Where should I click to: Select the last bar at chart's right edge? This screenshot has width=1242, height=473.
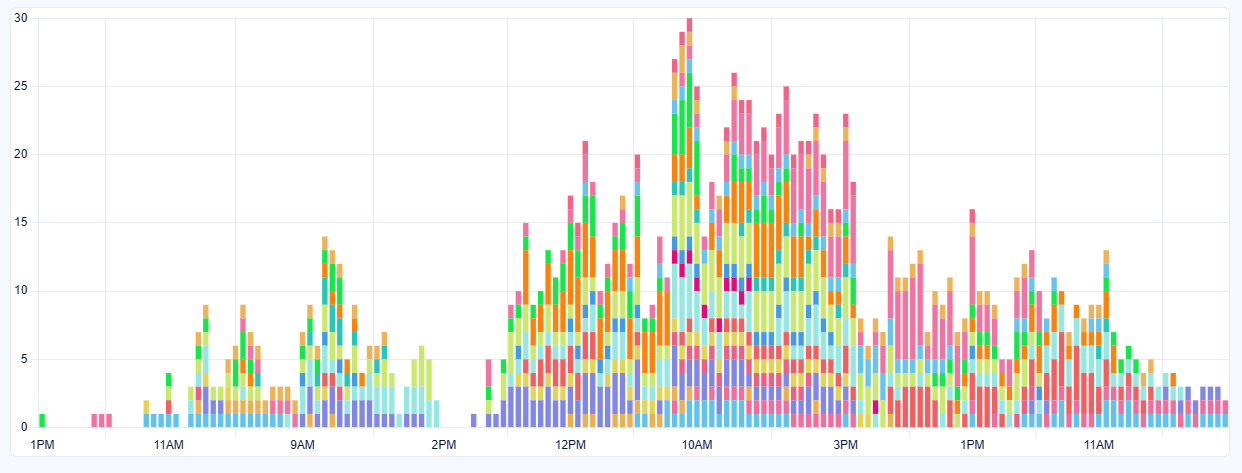coord(1225,414)
